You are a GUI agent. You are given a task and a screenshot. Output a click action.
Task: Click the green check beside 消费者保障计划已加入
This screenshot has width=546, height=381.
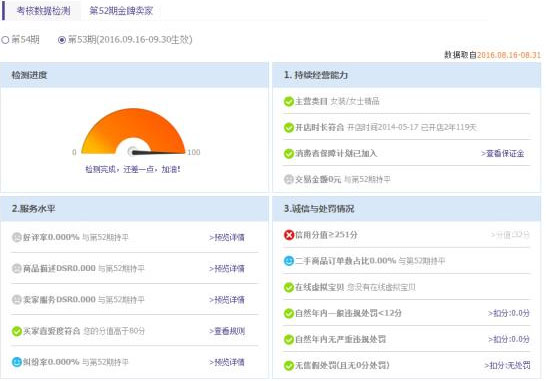pos(289,153)
